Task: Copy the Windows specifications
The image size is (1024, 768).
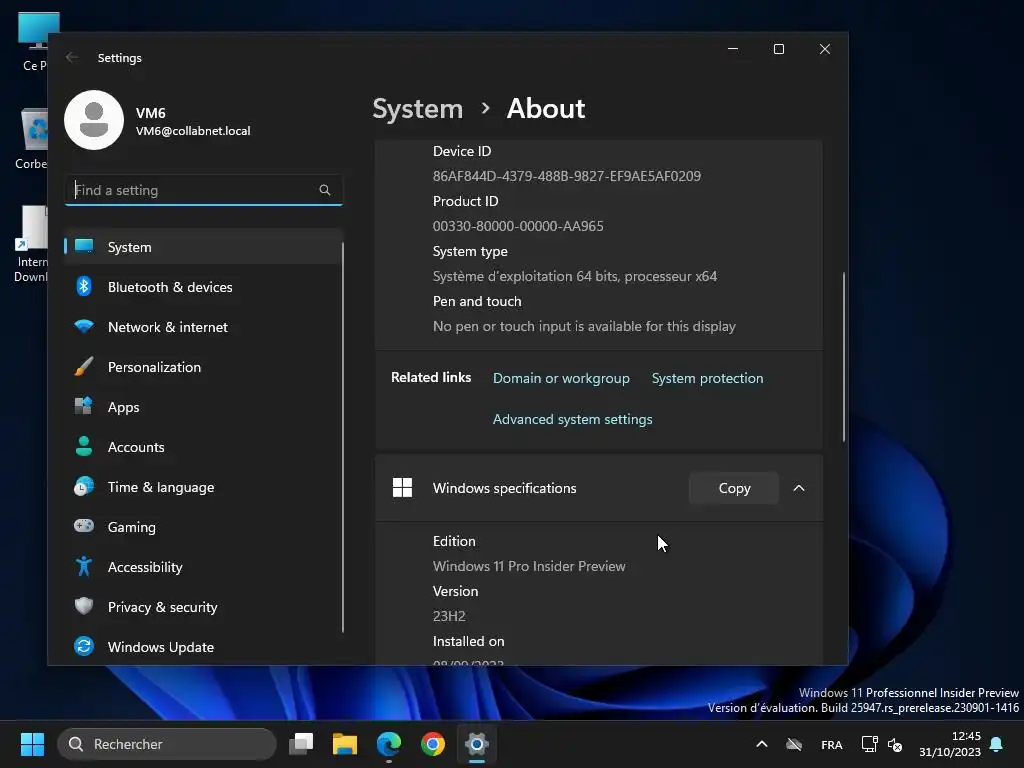Action: point(734,488)
